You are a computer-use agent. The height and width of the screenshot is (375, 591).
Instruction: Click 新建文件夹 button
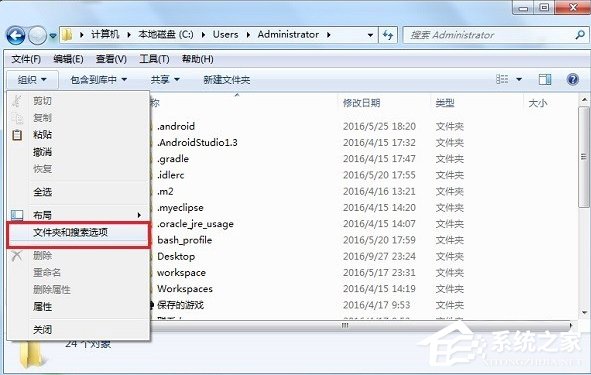pos(227,80)
